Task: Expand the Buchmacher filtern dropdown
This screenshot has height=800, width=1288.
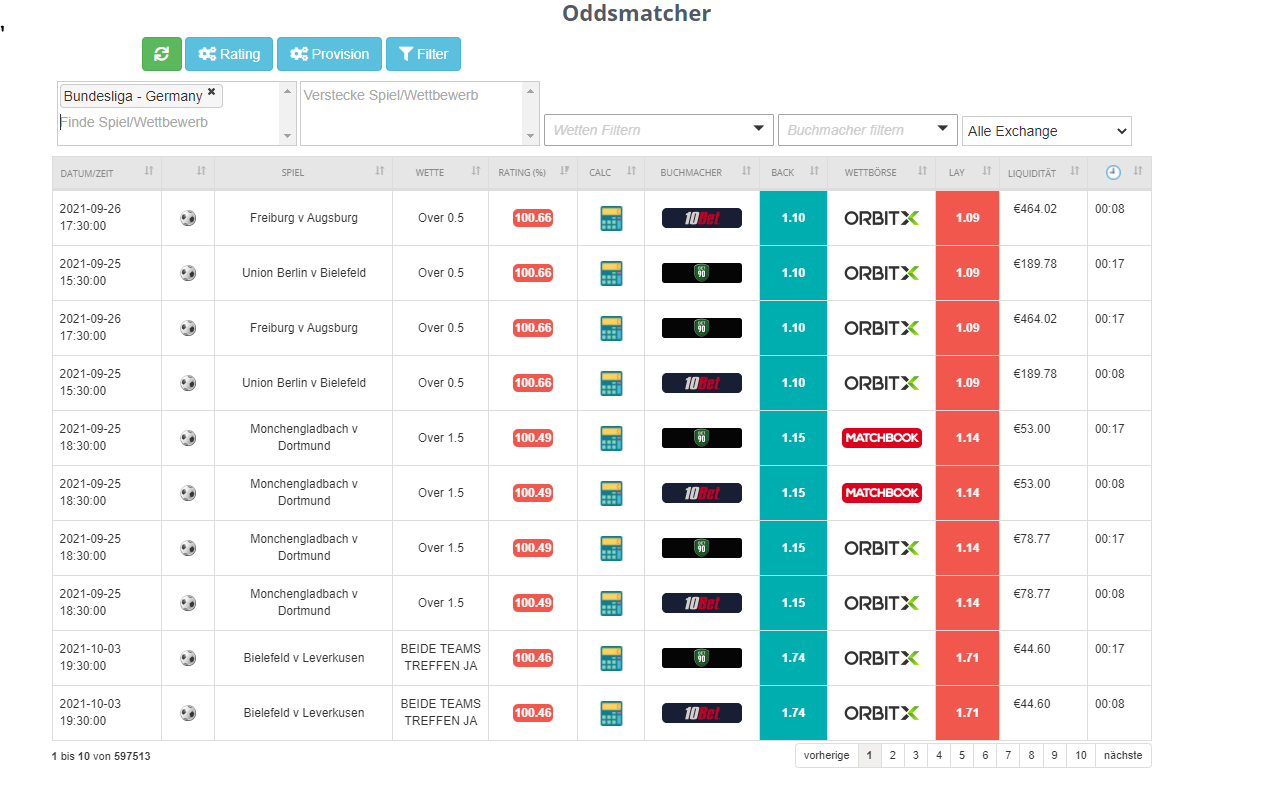Action: click(x=867, y=130)
